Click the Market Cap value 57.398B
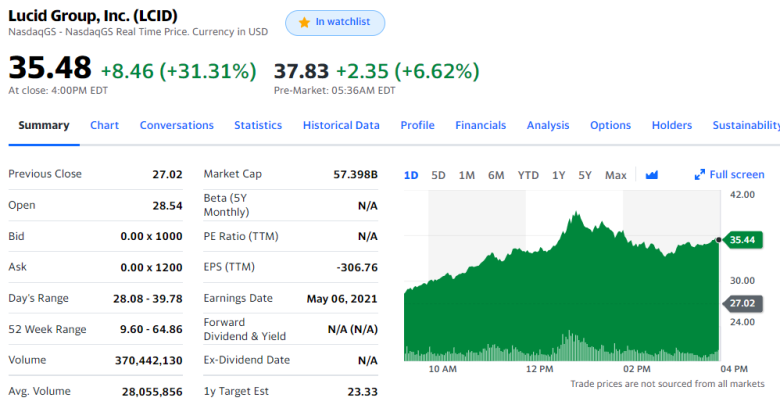The image size is (780, 412). pos(355,174)
